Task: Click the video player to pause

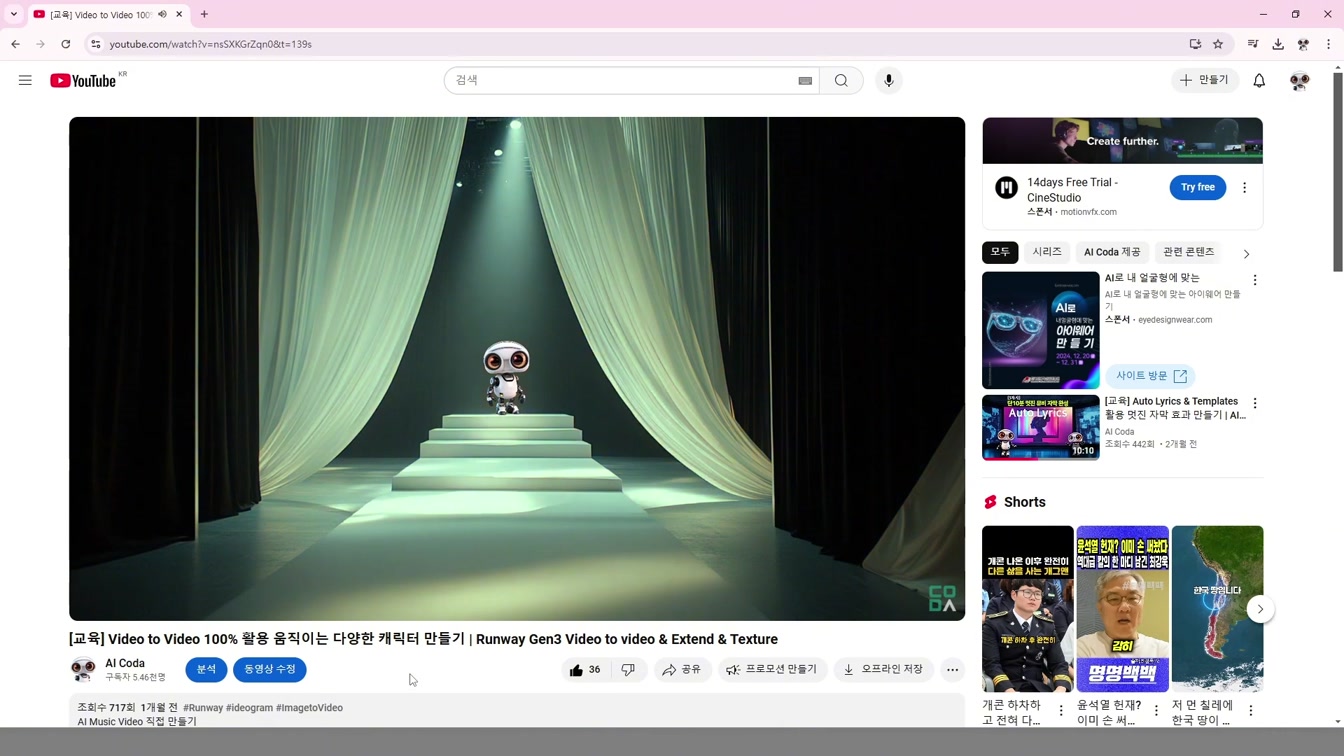Action: [x=517, y=369]
